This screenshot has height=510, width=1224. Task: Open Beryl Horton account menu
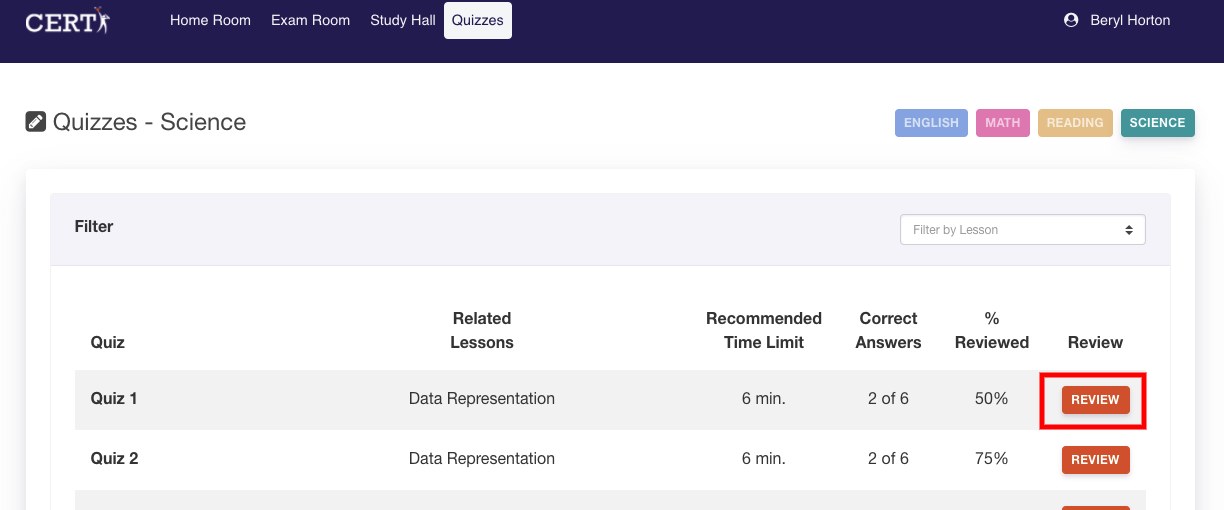tap(1130, 20)
